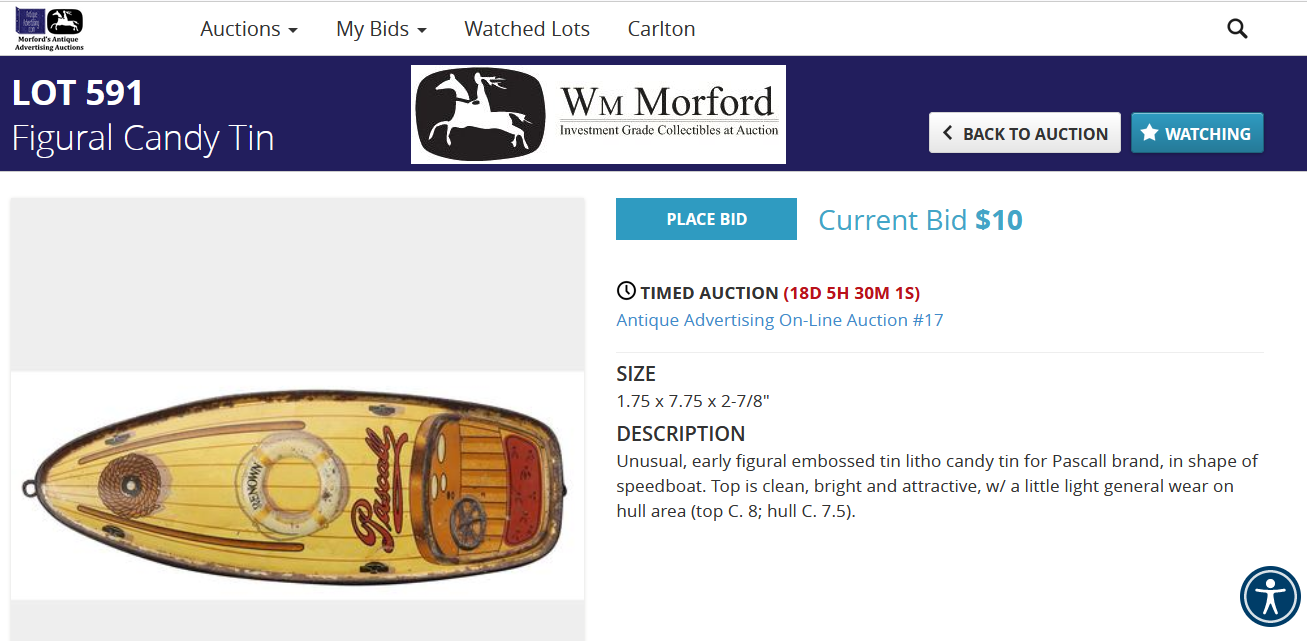Open the Watched Lots menu item
This screenshot has height=641, width=1307.
tap(527, 29)
